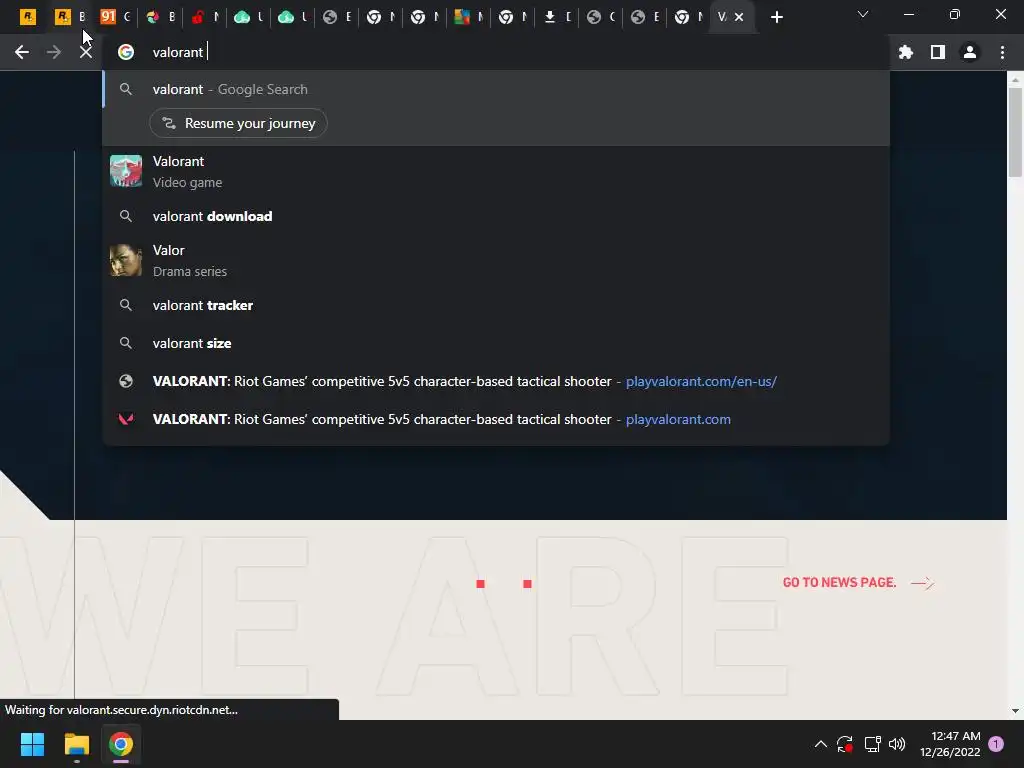Switch to the tab with the 91 icon

coord(115,17)
